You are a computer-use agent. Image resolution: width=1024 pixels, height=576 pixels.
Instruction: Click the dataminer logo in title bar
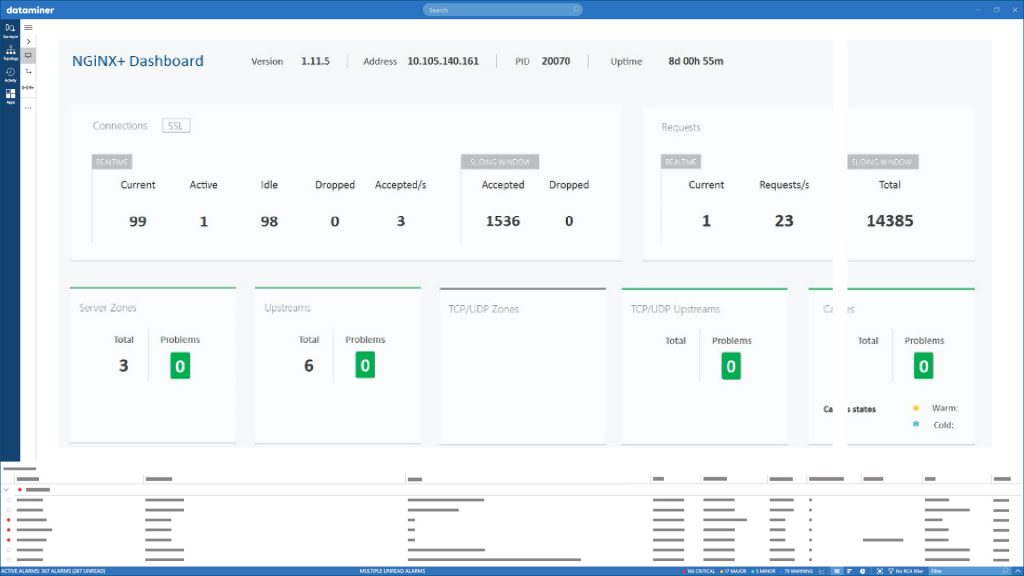(x=30, y=10)
